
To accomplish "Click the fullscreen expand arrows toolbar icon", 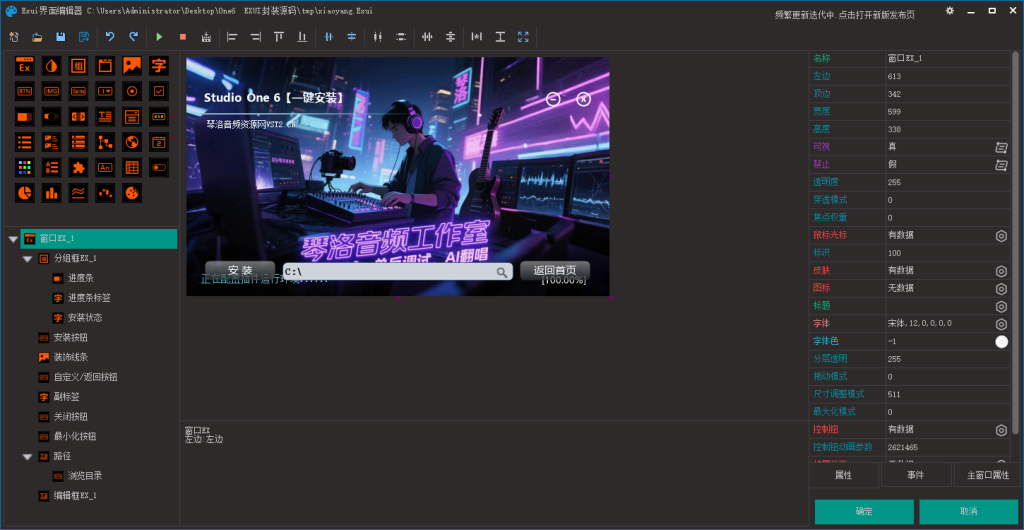I will [x=523, y=37].
